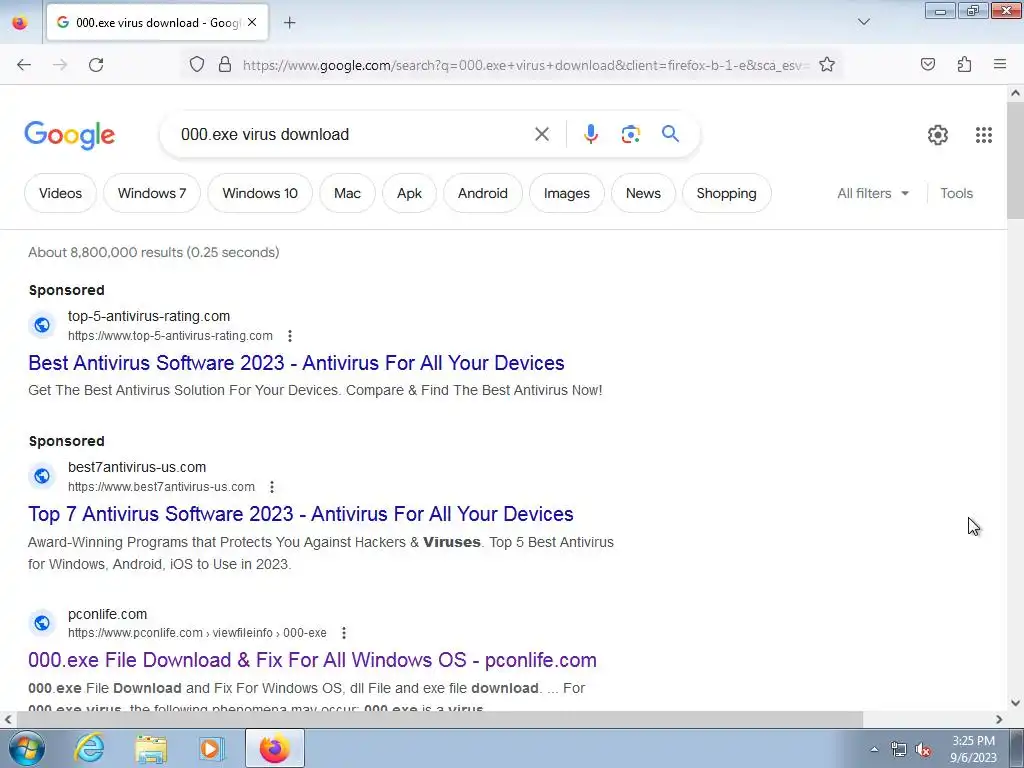Open more options for best7antivirus-us.com ad
Screen dimensions: 1024x768
pyautogui.click(x=272, y=487)
